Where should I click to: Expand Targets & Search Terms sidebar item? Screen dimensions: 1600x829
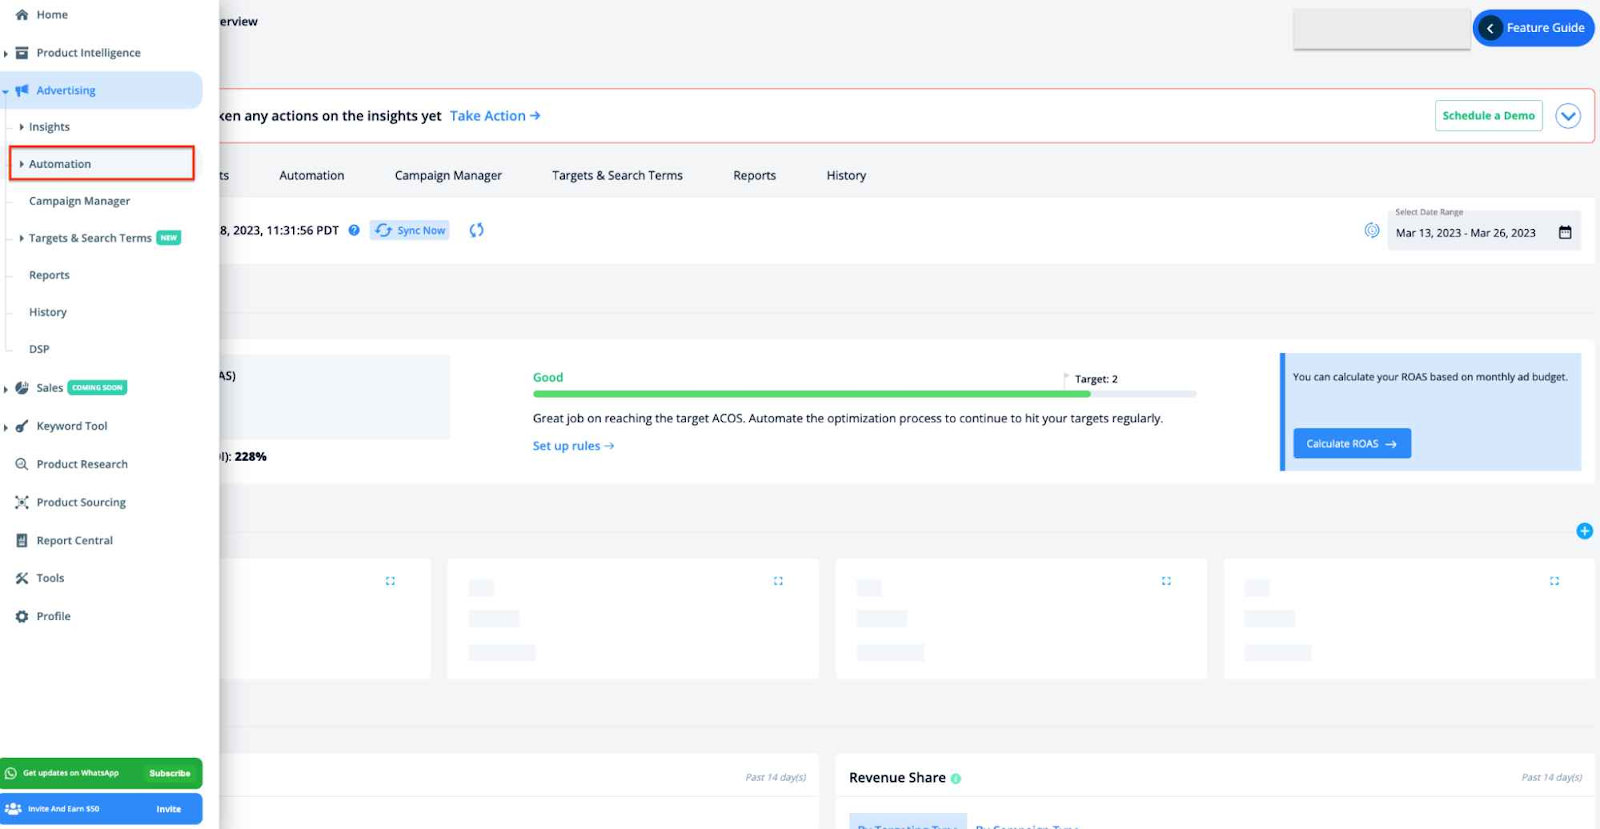tap(22, 238)
